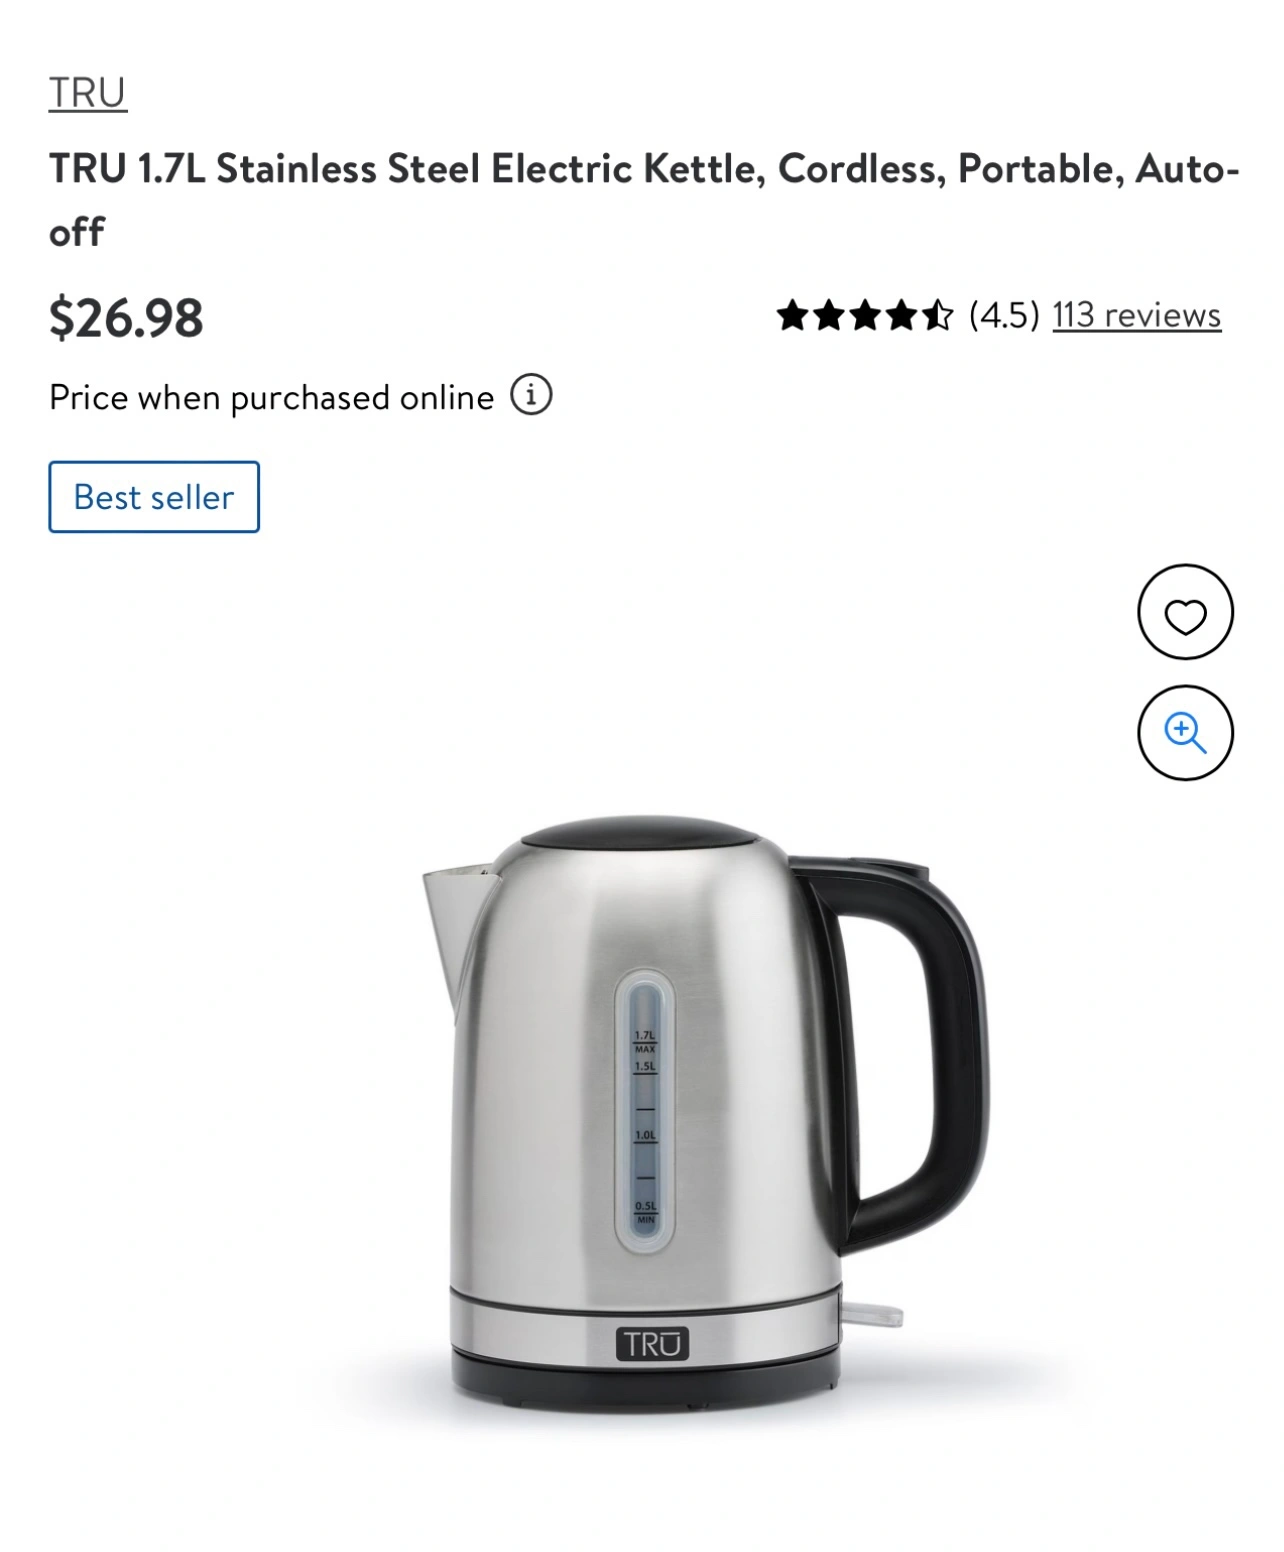
Task: Click the $26.98 price
Action: [x=126, y=317]
